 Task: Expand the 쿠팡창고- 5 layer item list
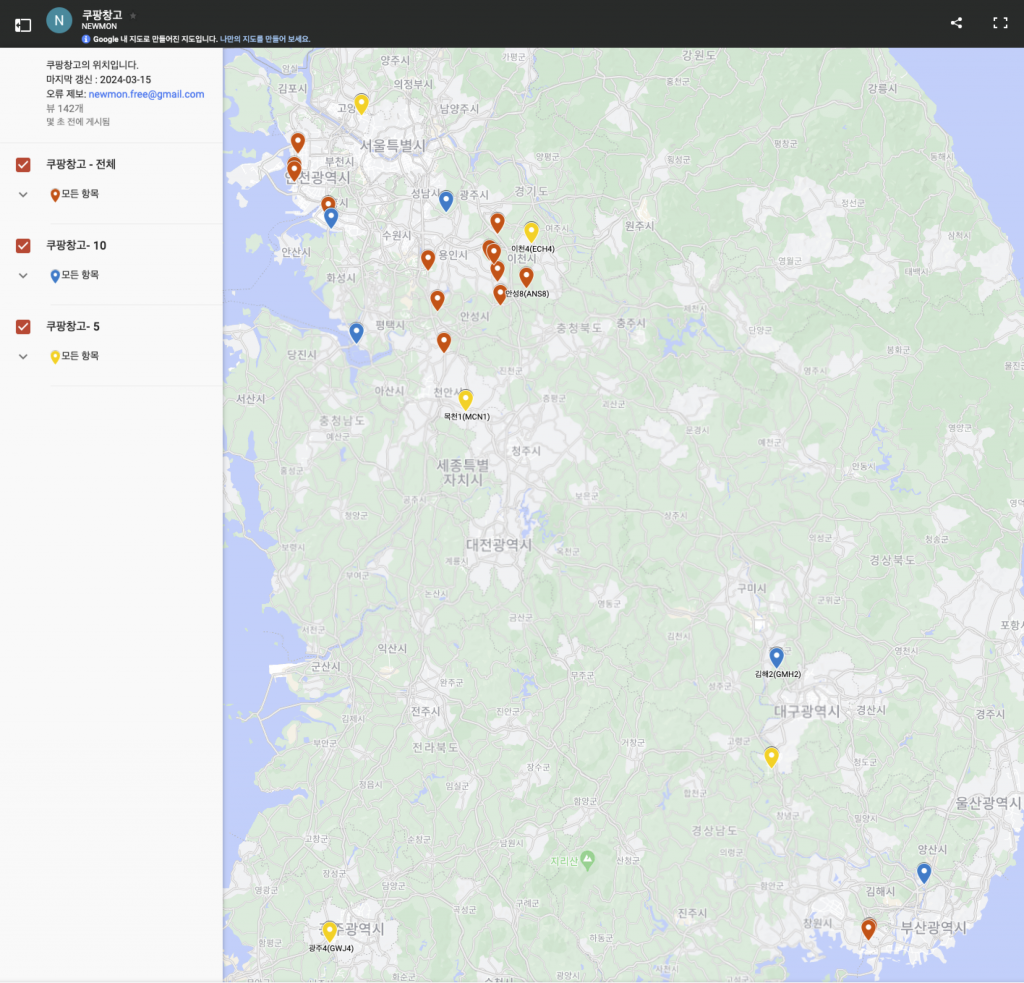[x=23, y=356]
